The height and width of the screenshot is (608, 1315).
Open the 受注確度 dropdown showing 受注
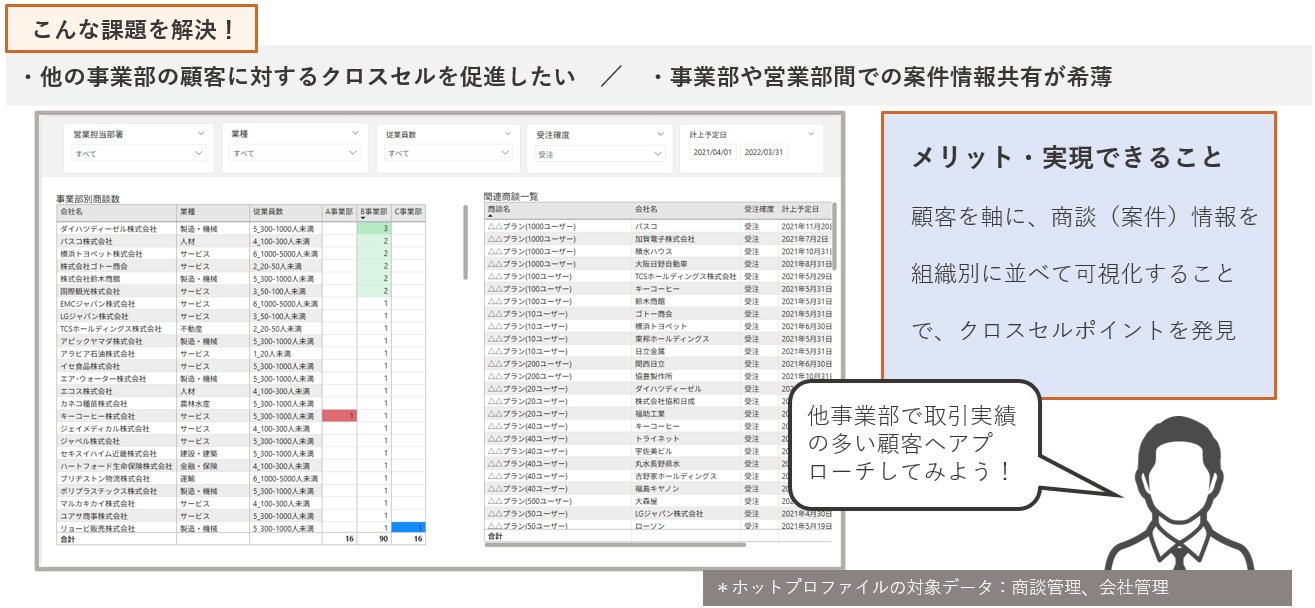(x=599, y=154)
